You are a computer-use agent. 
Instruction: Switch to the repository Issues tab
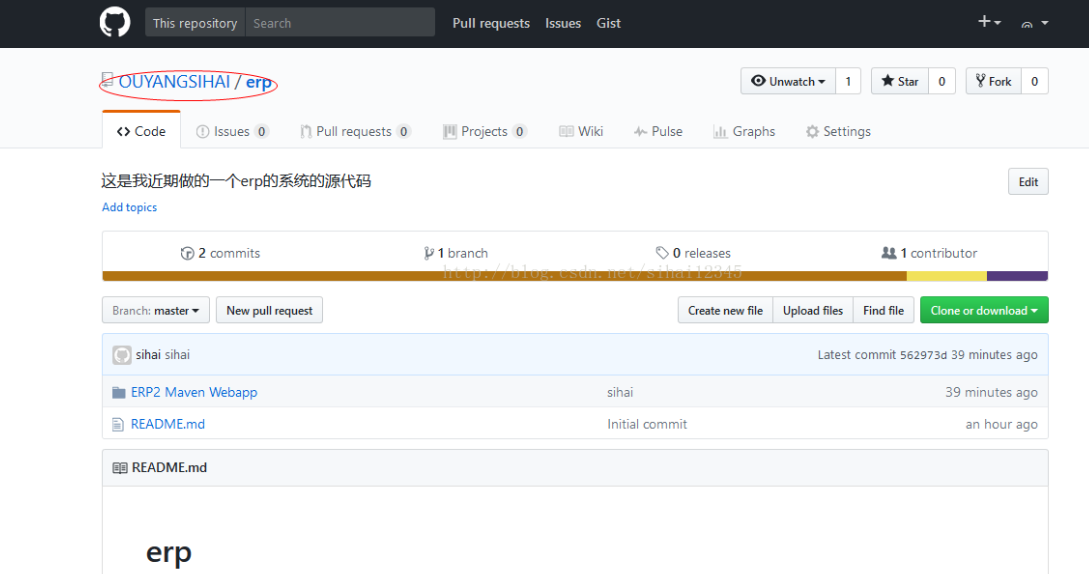pos(232,131)
